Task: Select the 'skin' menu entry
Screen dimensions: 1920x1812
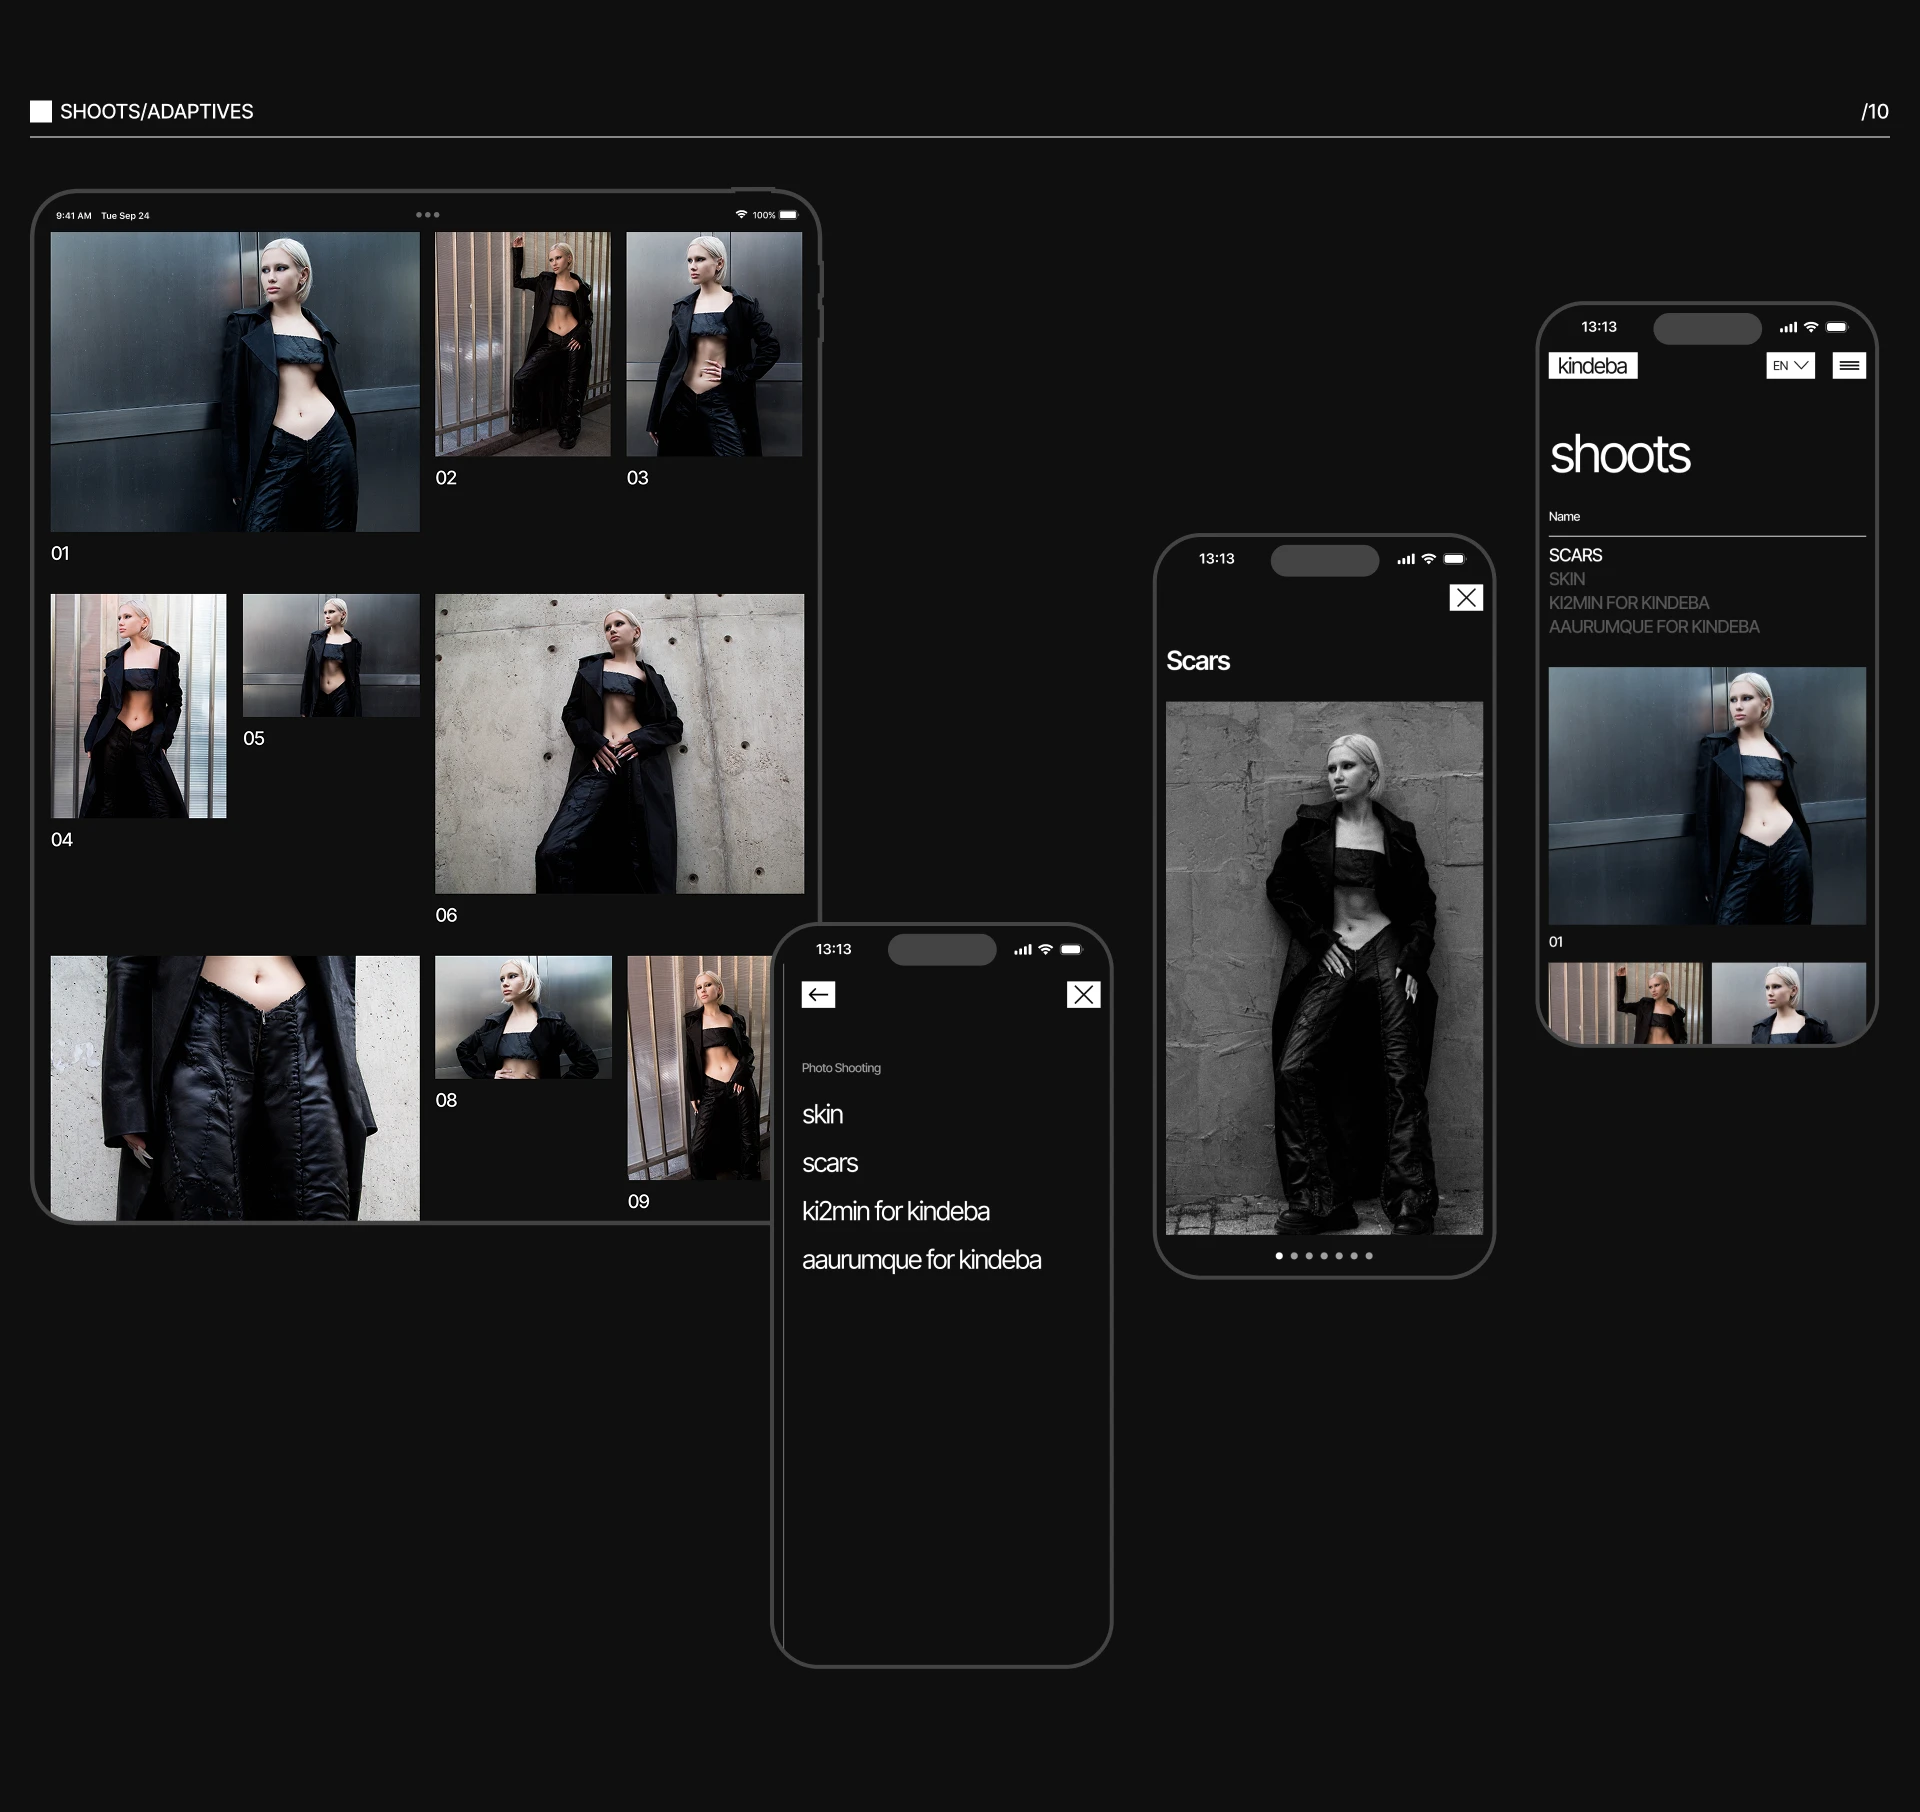Action: (822, 1114)
